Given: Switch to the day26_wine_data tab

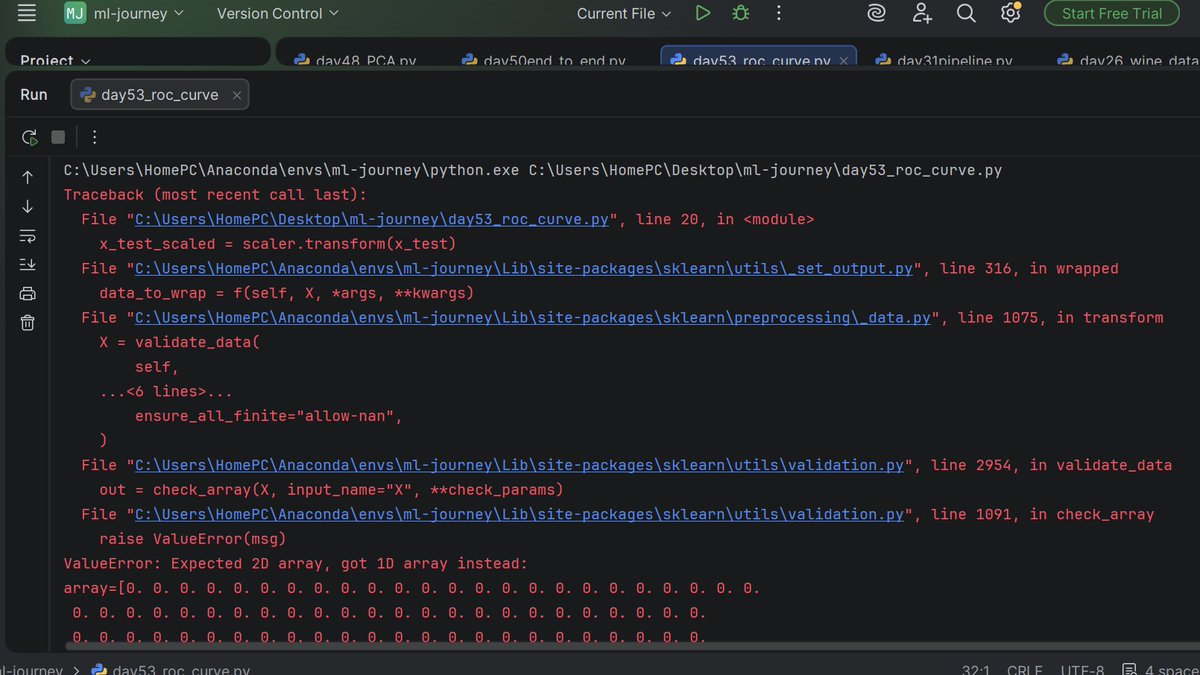Looking at the screenshot, I should 1128,60.
